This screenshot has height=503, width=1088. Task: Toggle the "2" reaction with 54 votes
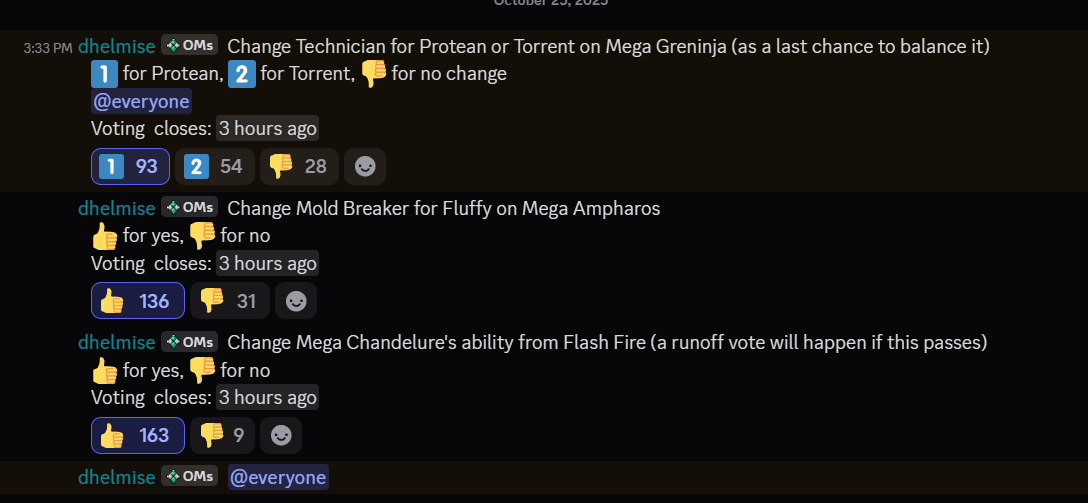214,167
